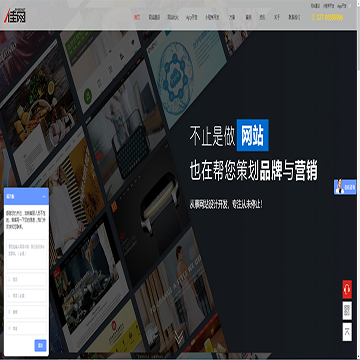Click the red headset consultation icon

pyautogui.click(x=347, y=289)
